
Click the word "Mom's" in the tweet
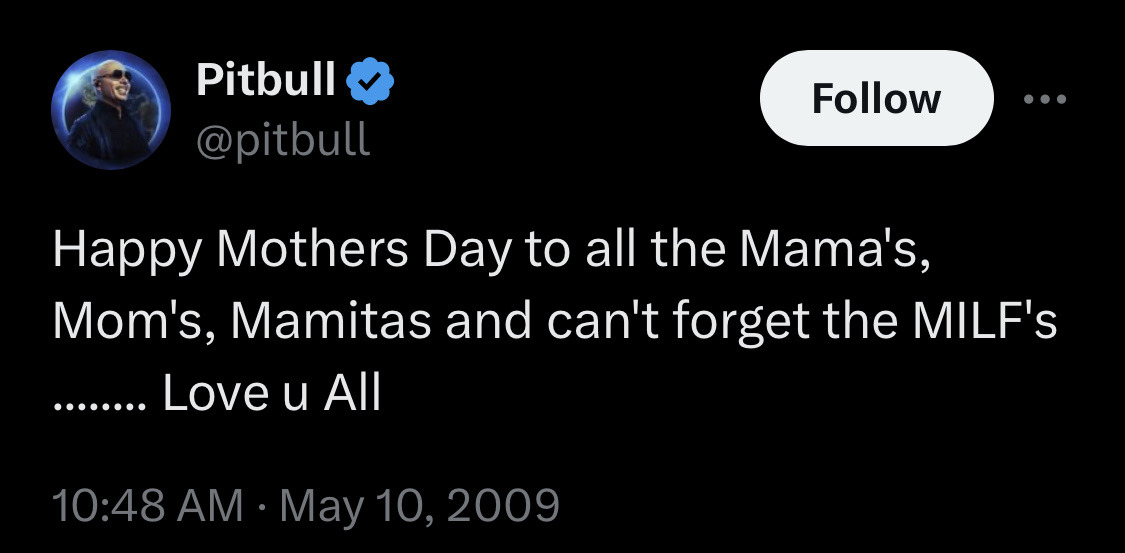click(x=115, y=322)
